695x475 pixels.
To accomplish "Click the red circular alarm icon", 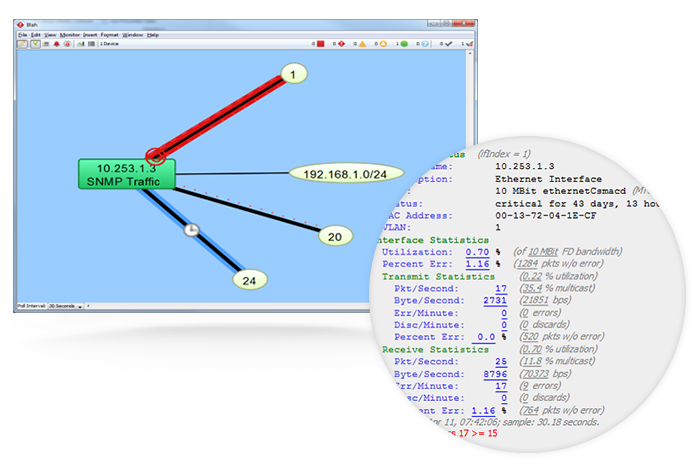I will pos(67,44).
